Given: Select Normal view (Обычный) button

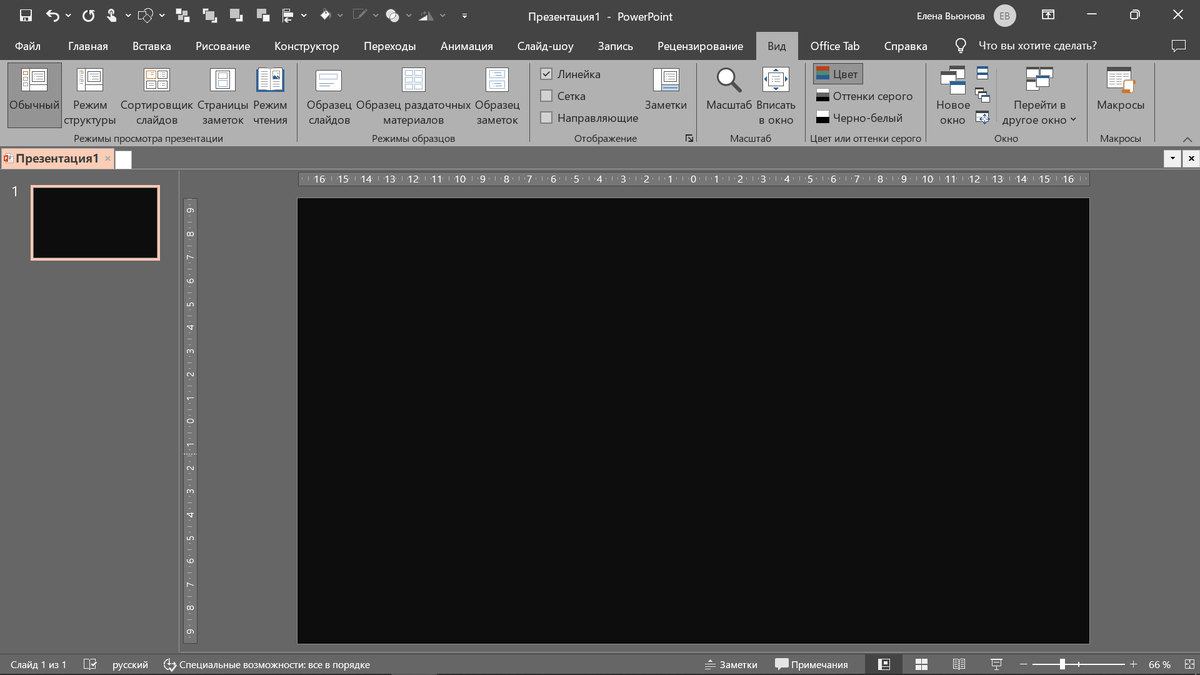Looking at the screenshot, I should tap(35, 95).
